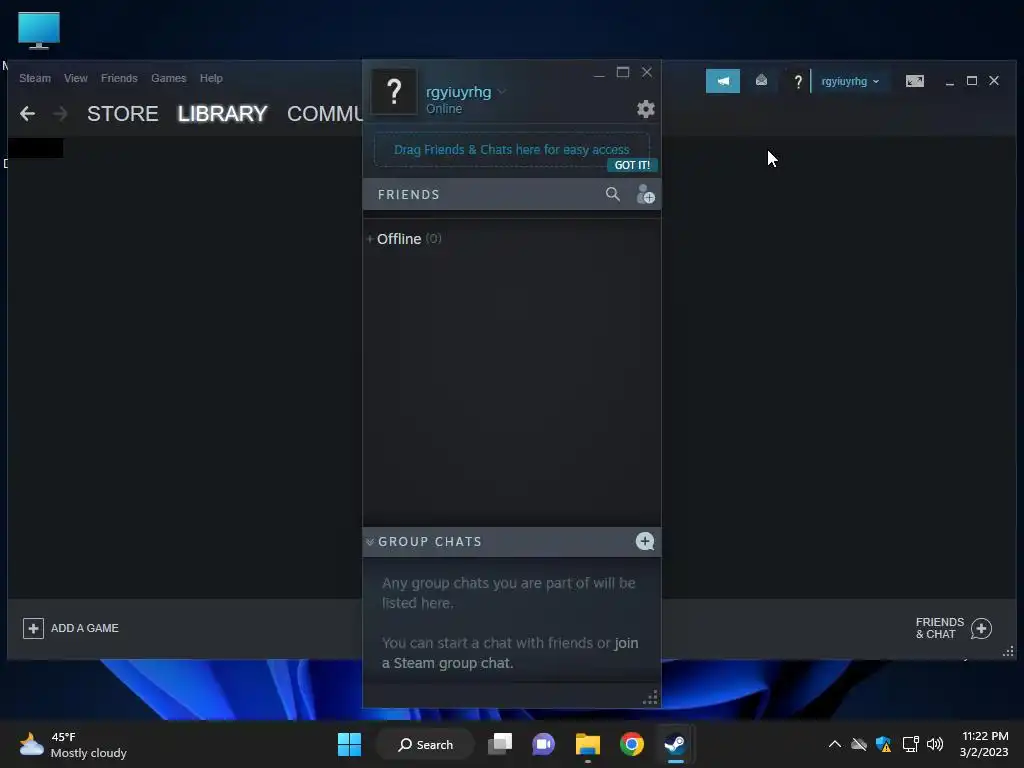Open the This PC desktop icon
This screenshot has width=1024, height=768.
coord(39,31)
